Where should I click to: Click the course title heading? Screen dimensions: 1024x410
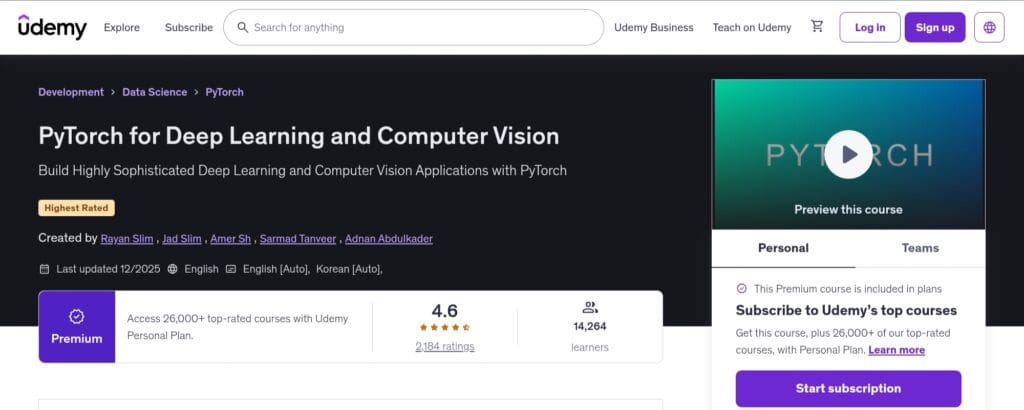(x=298, y=136)
